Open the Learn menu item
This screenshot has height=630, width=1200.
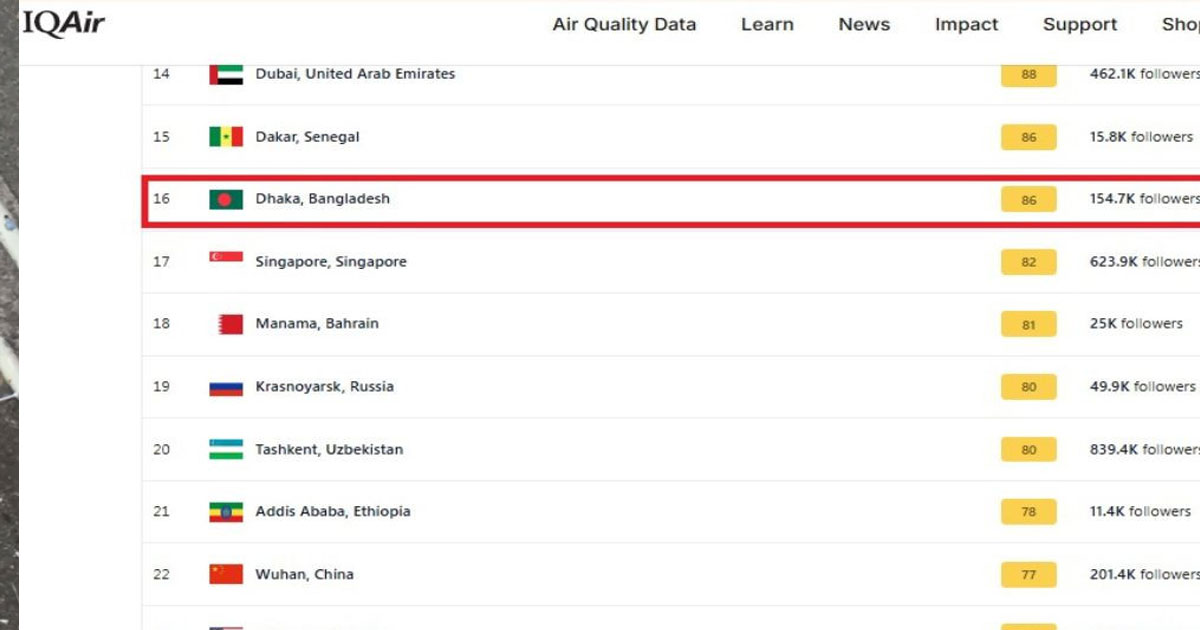tap(767, 25)
